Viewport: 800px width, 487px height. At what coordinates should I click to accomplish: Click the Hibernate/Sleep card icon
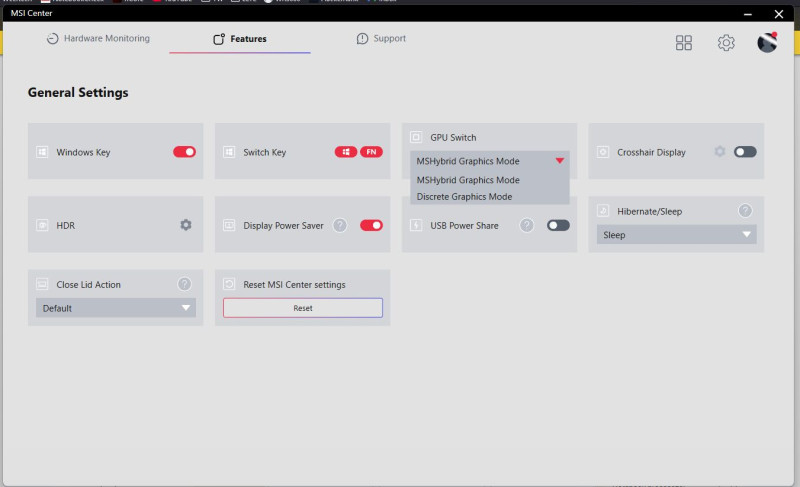tap(603, 211)
